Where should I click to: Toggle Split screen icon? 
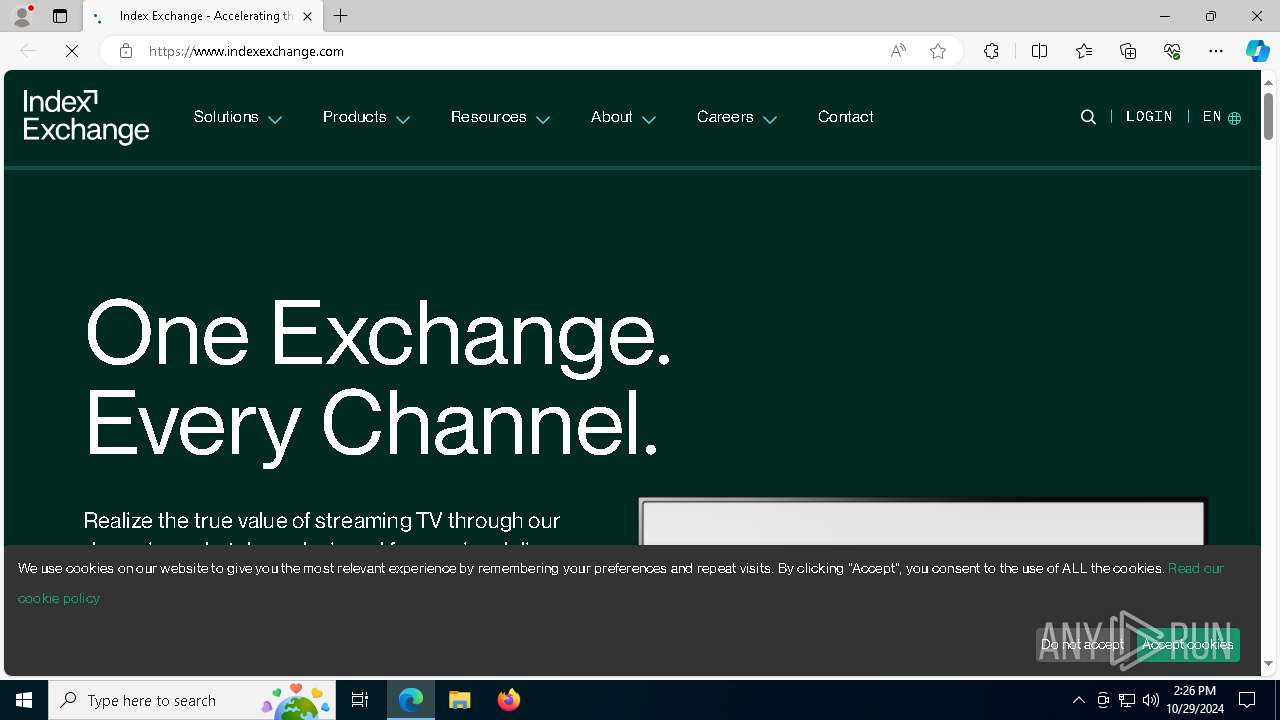(x=1039, y=51)
